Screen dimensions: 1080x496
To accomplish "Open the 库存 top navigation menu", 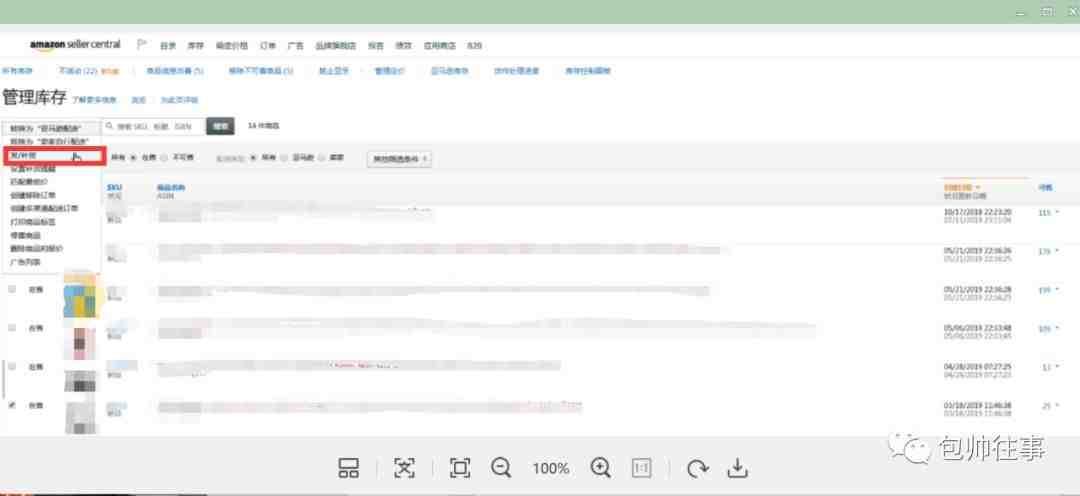I will click(196, 45).
